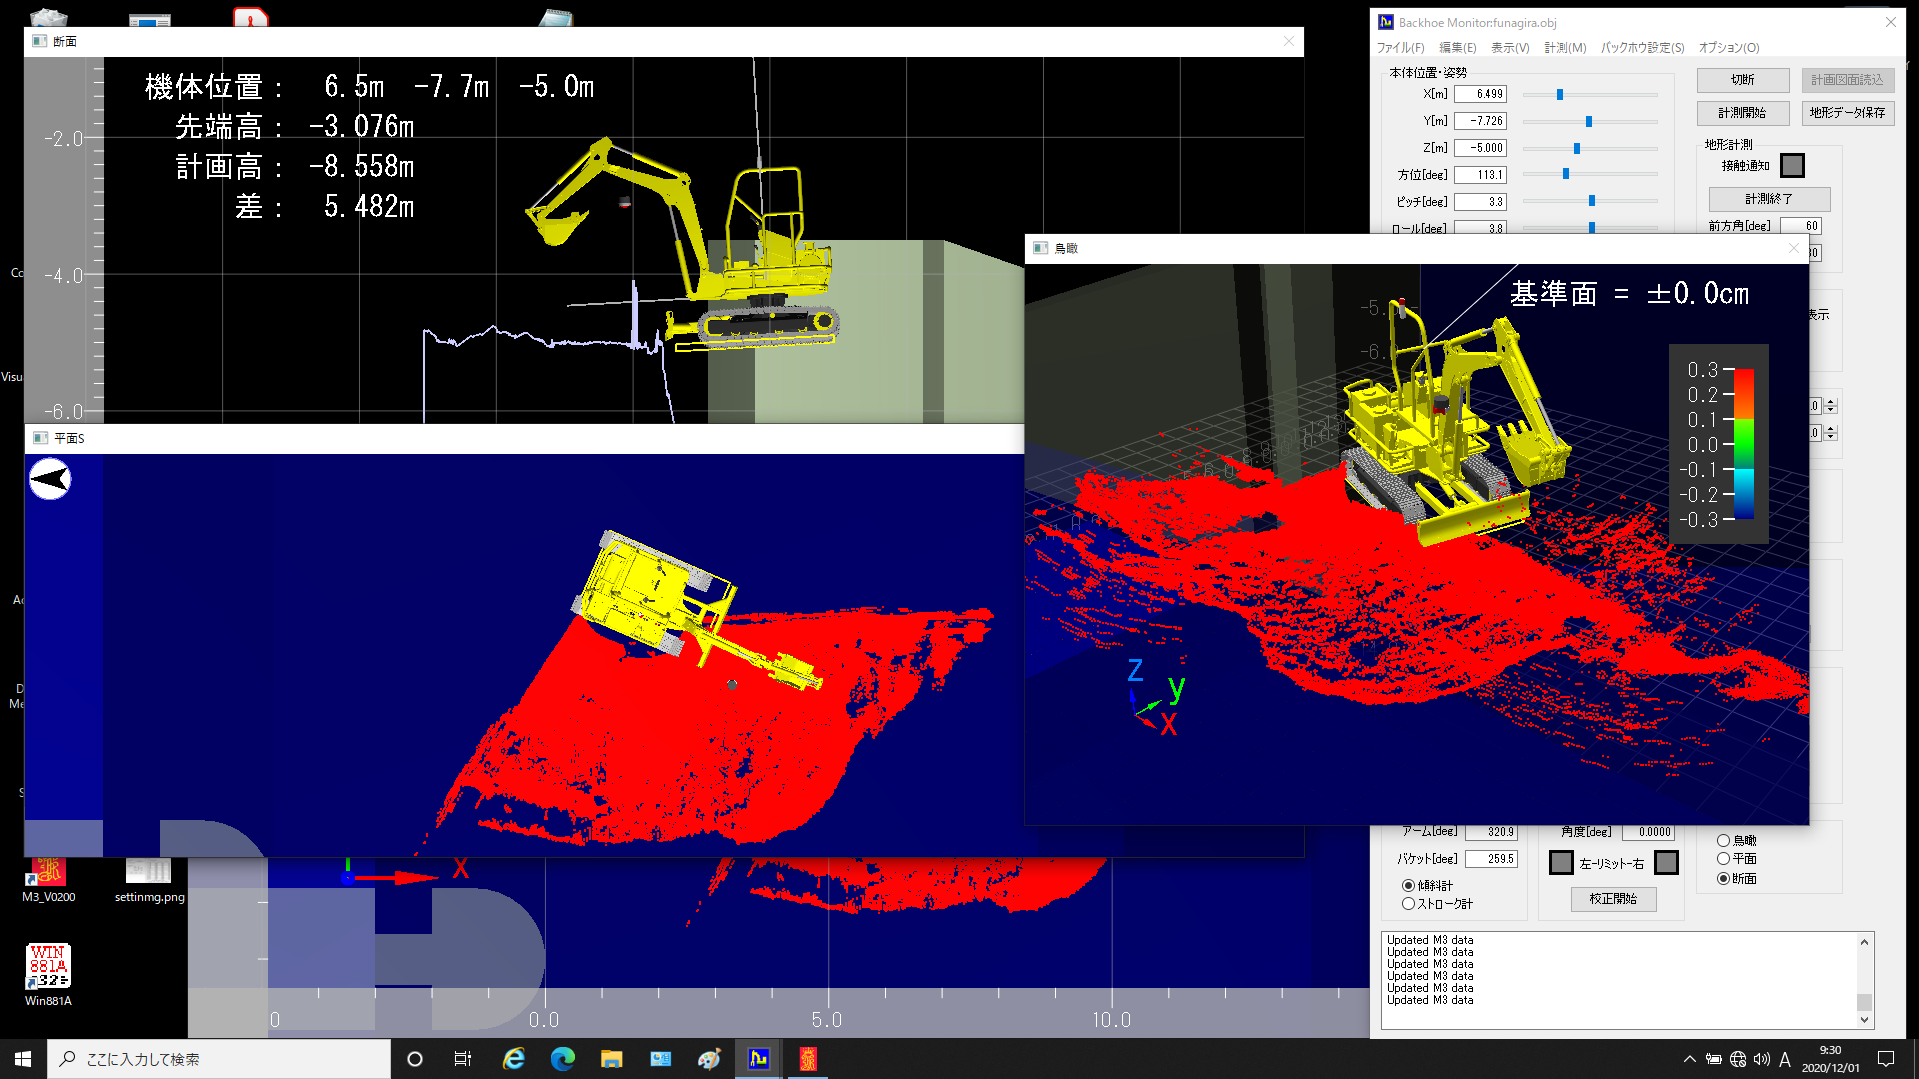Select the 鳥瞰 view radio button
Screen dimensions: 1919x1079
(x=1723, y=841)
